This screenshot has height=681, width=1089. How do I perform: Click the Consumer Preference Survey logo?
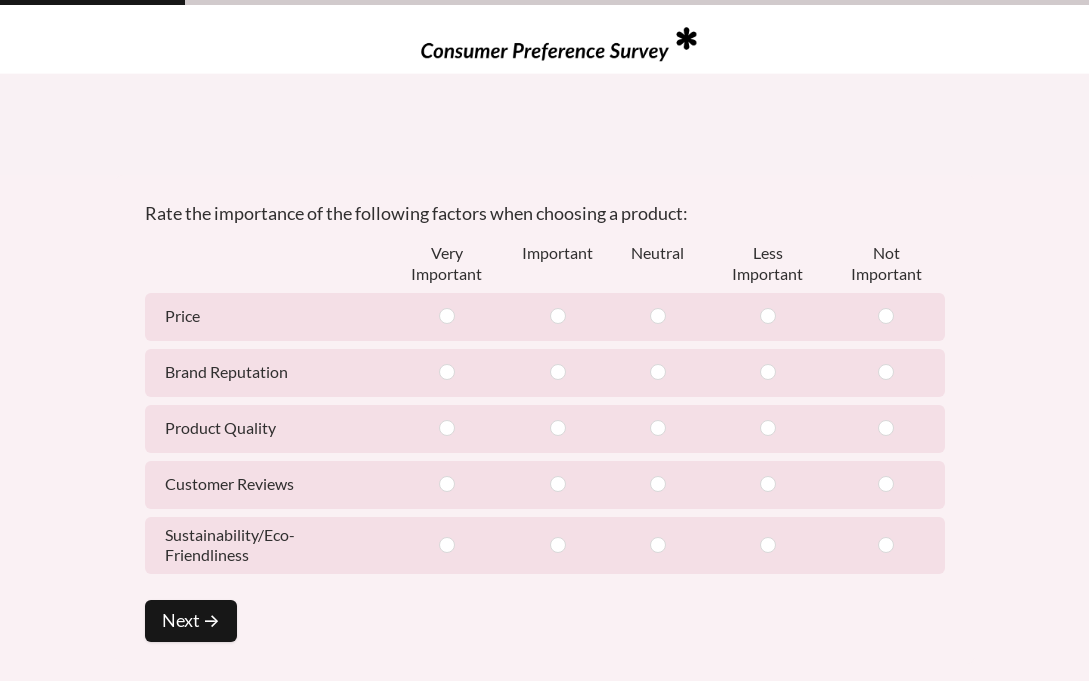tap(558, 45)
